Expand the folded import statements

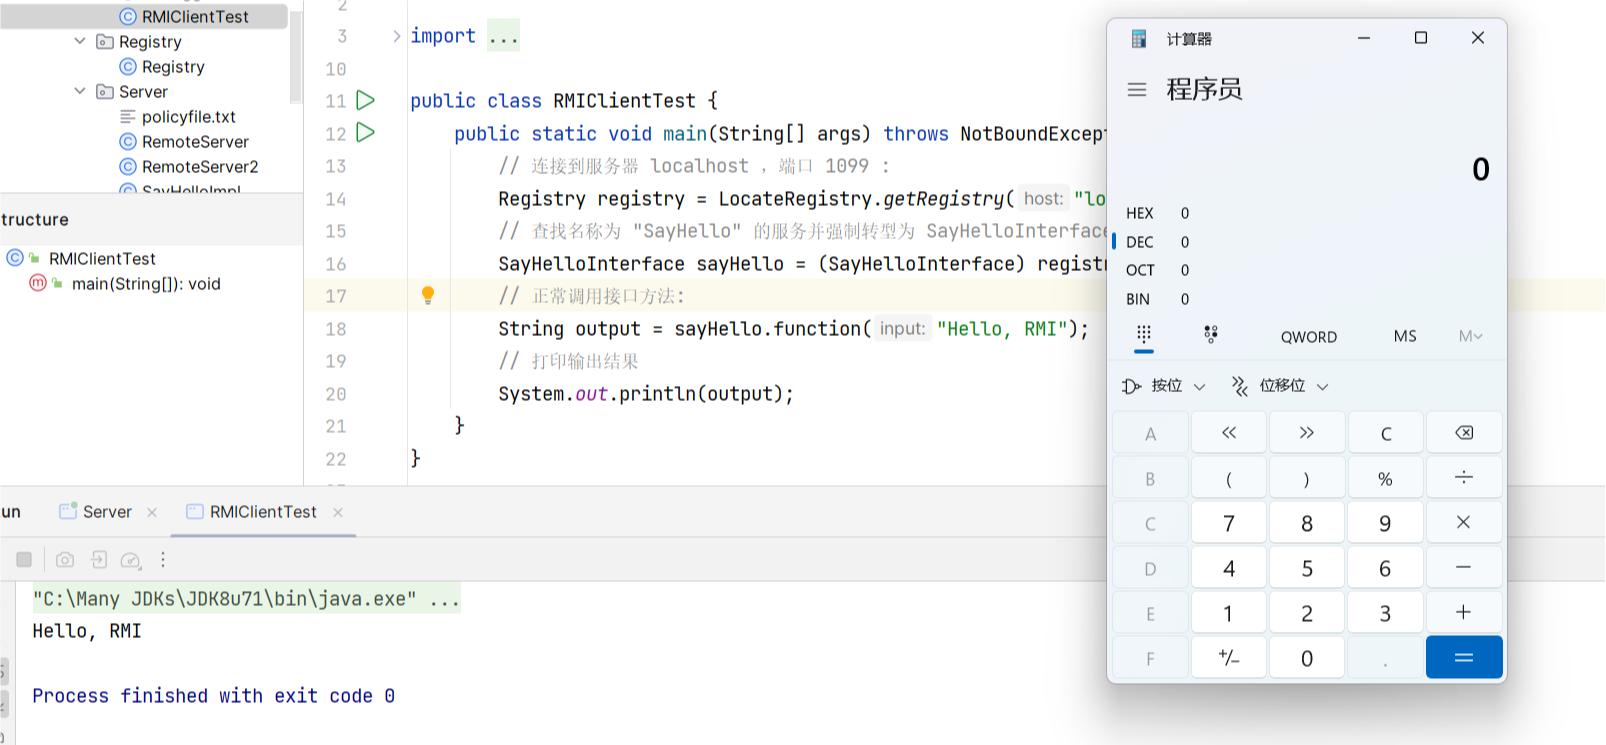pos(397,36)
